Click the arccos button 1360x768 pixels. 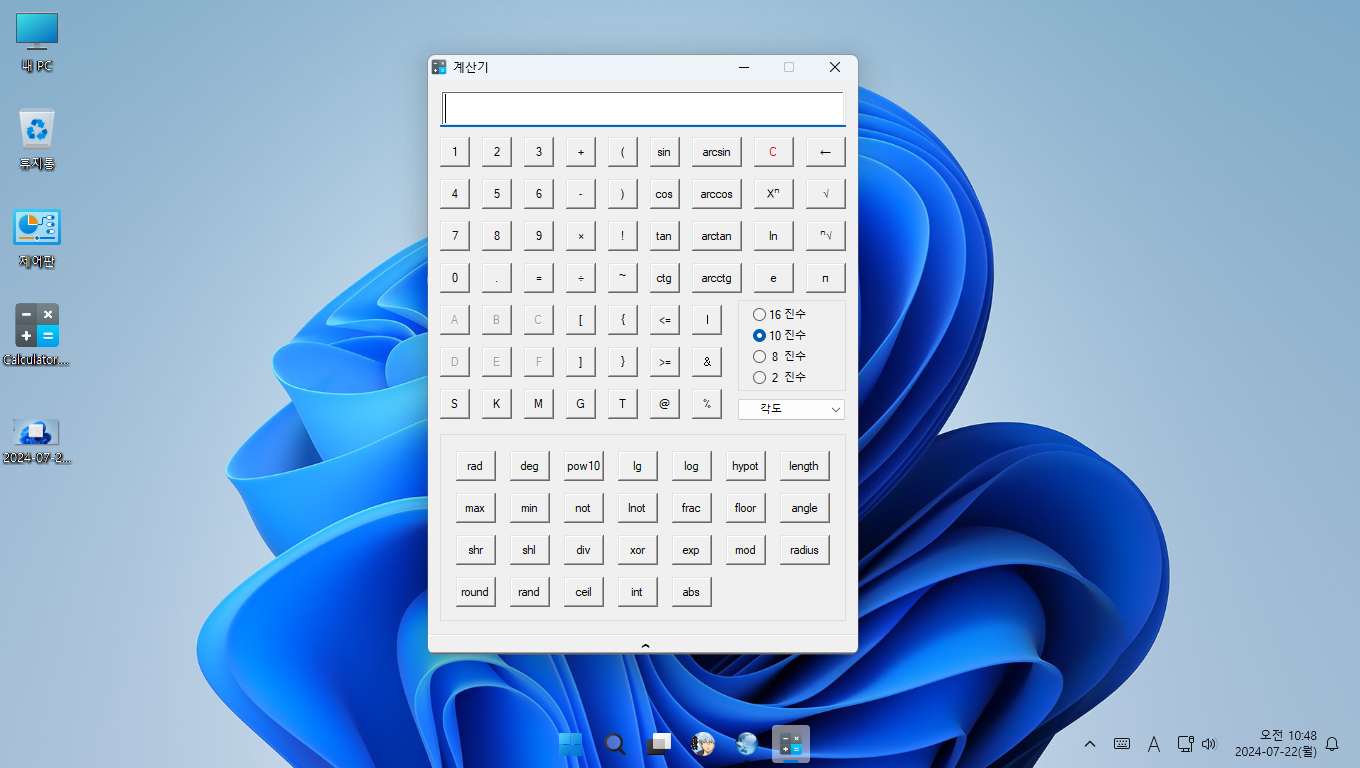(716, 194)
